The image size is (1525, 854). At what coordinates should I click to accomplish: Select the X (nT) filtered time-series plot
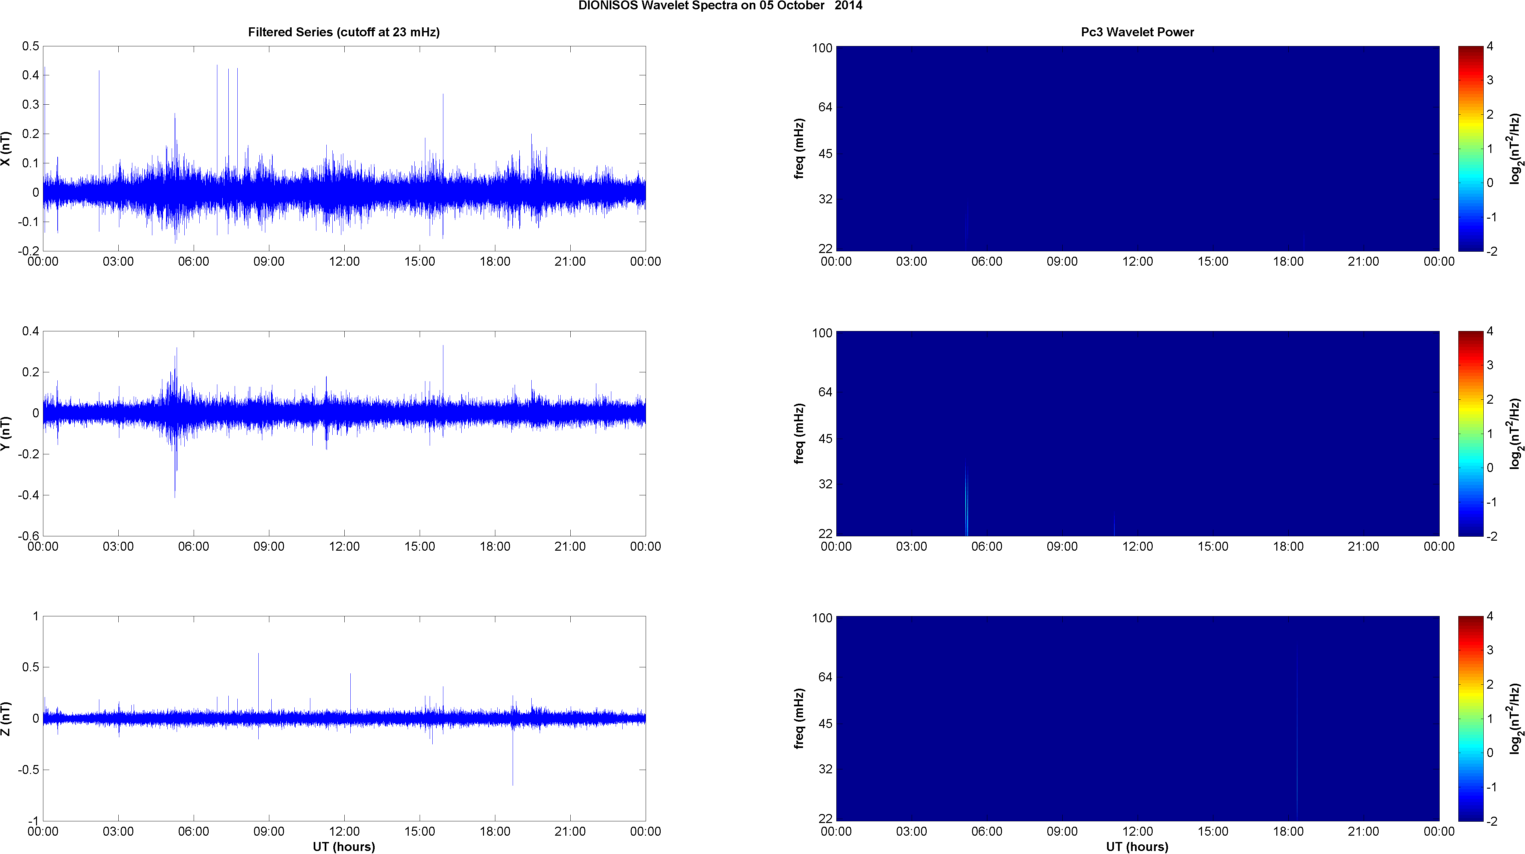coord(344,149)
